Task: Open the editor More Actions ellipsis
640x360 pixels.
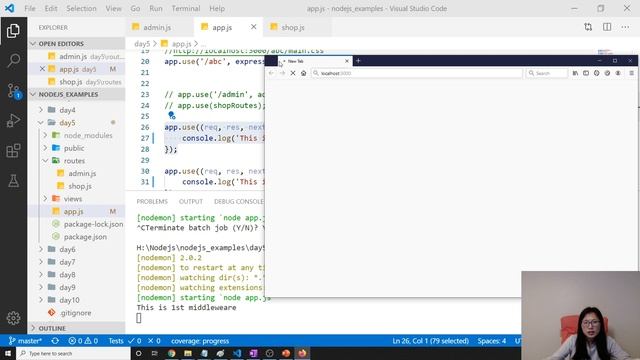Action: [x=625, y=27]
